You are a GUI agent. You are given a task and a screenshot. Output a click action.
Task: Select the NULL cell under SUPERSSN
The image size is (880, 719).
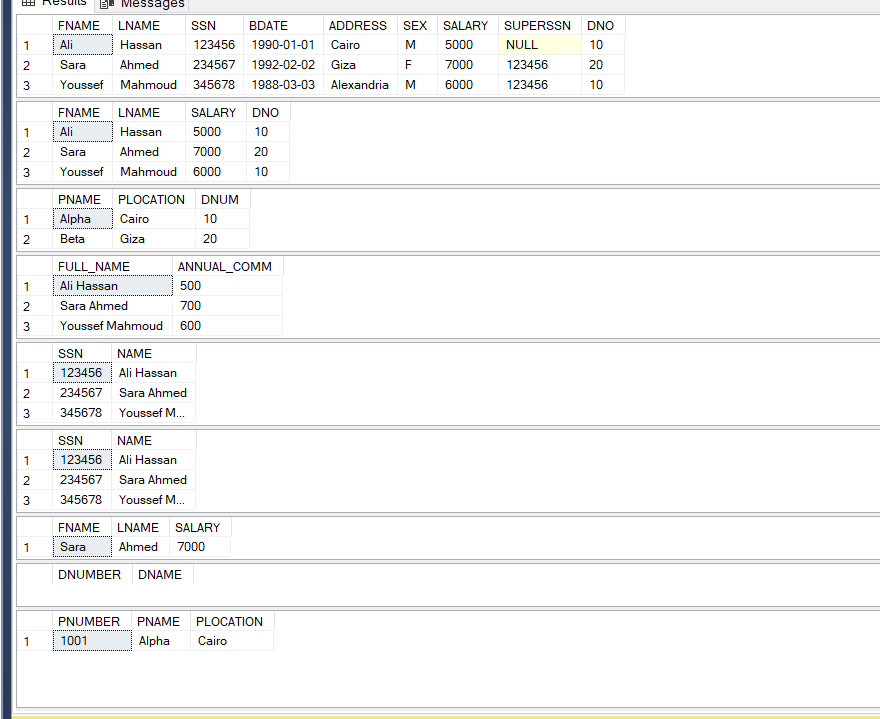tap(539, 45)
